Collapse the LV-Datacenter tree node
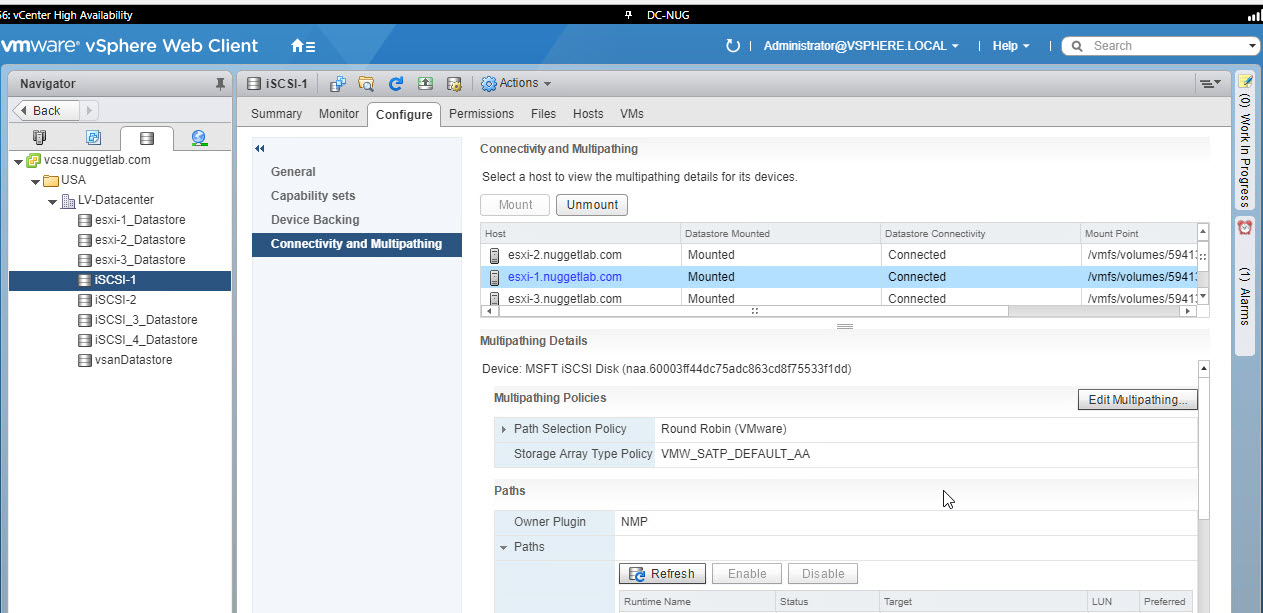This screenshot has width=1263, height=613. [x=53, y=200]
